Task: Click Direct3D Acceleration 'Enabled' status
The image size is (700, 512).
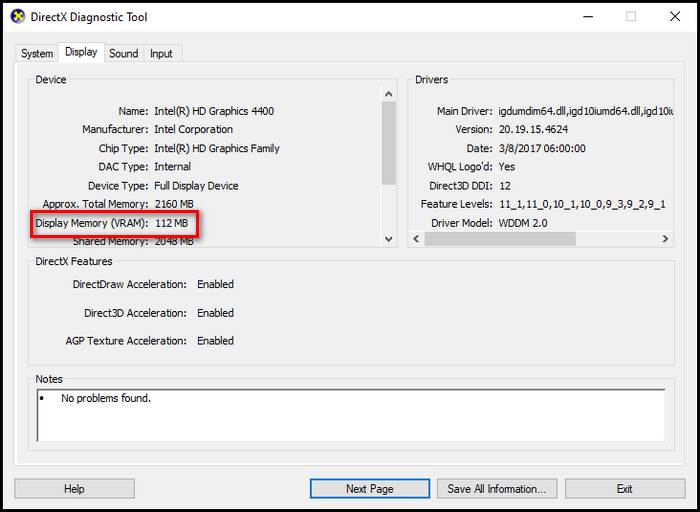Action: tap(216, 313)
